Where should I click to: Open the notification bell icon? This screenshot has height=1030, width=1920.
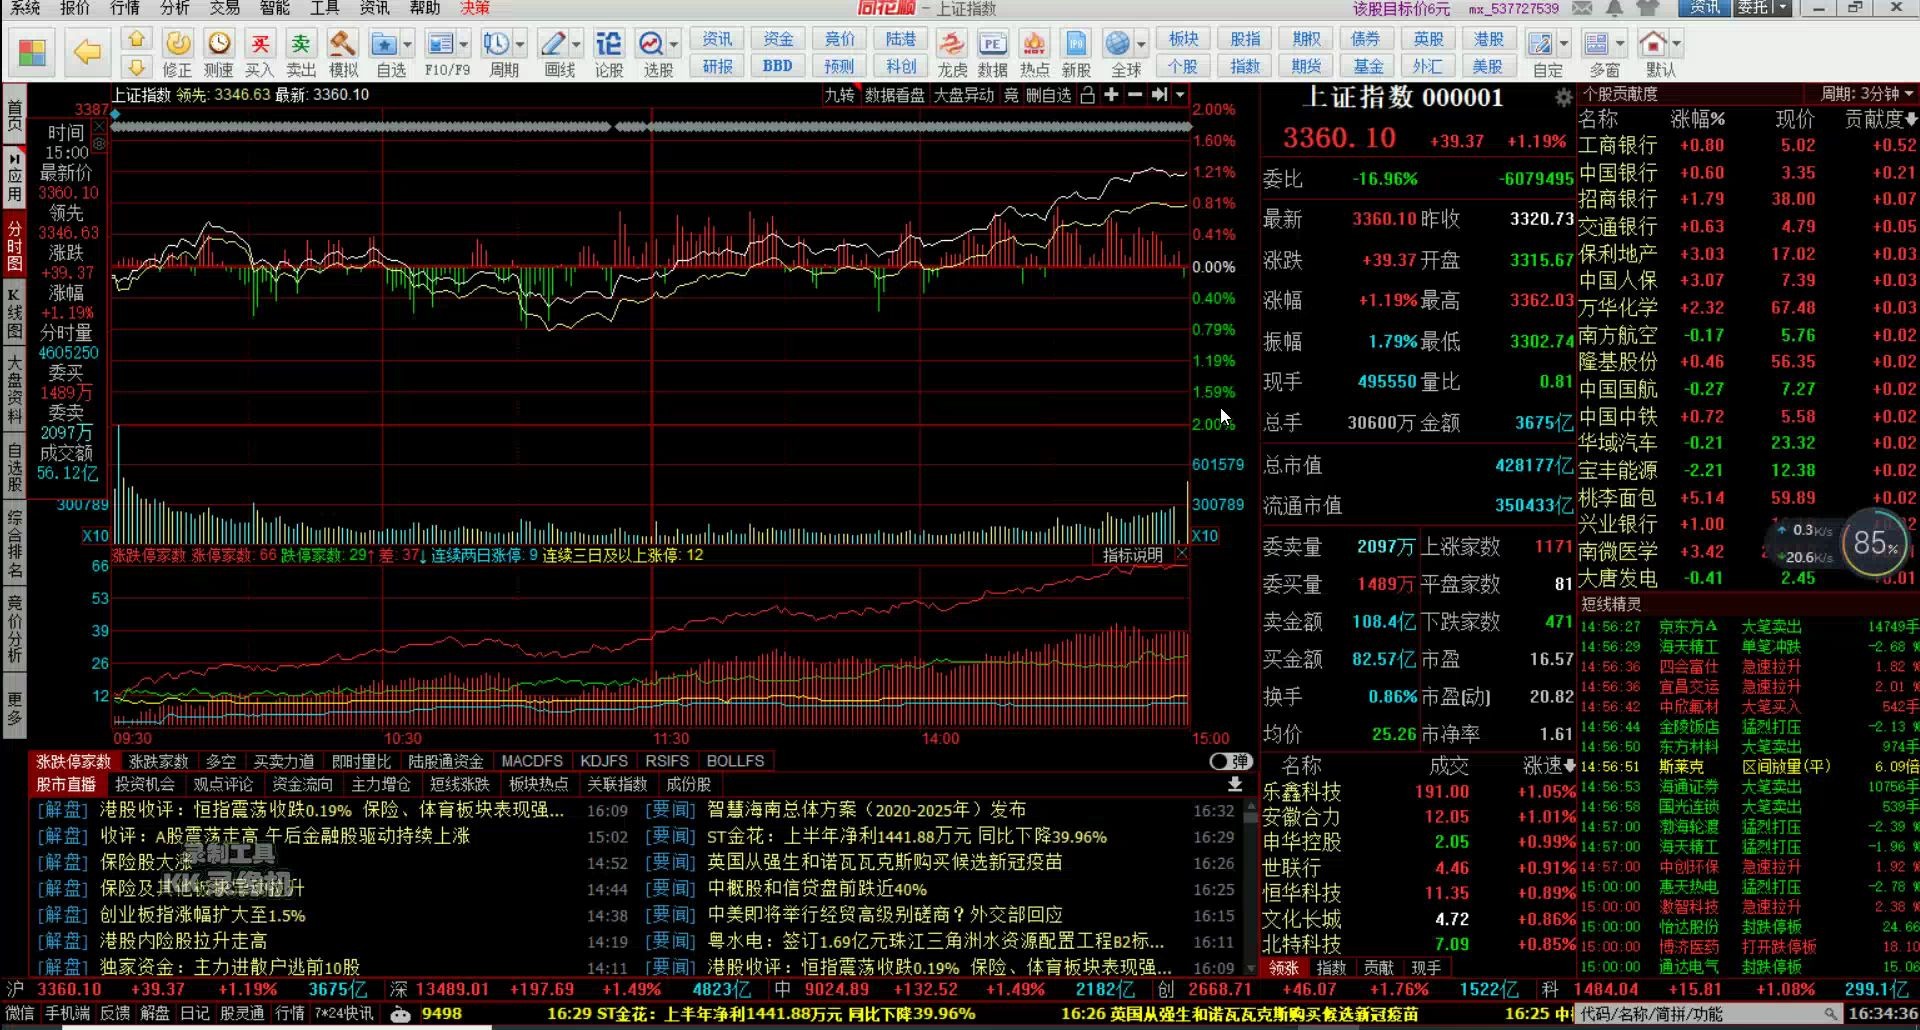[x=1614, y=8]
